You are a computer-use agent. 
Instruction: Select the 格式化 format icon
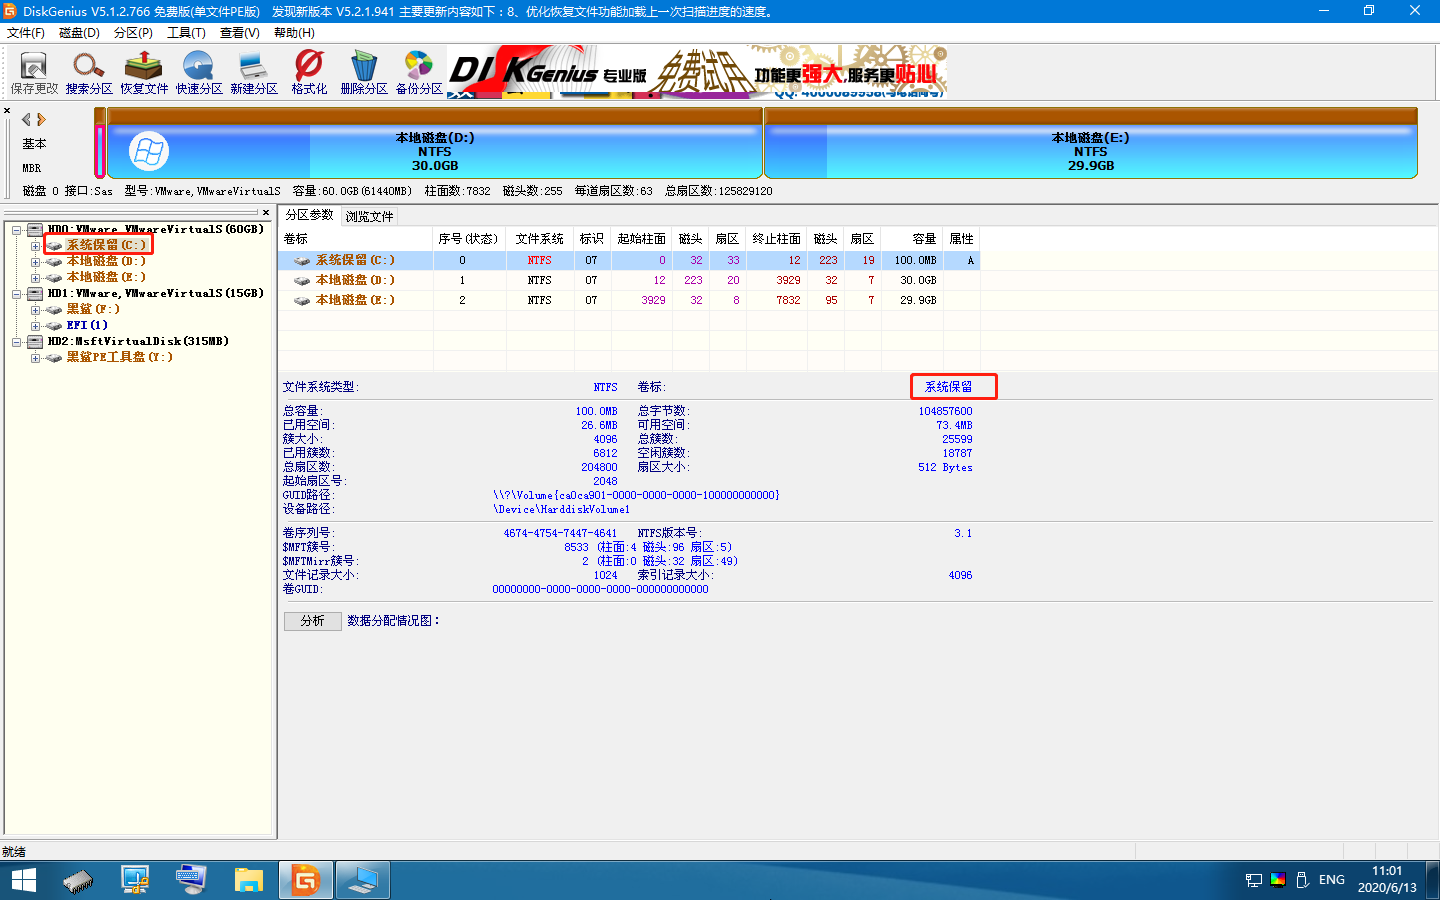(x=309, y=72)
